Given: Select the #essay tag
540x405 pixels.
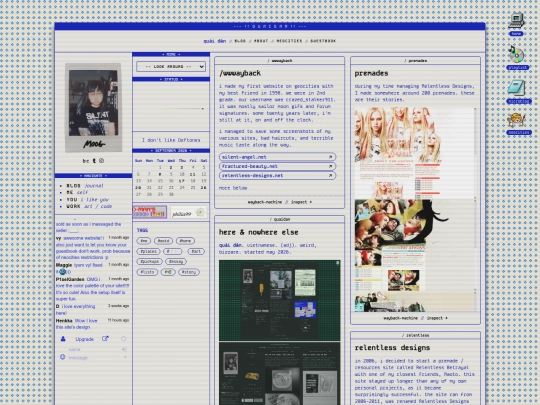Looking at the screenshot, I should click(176, 262).
